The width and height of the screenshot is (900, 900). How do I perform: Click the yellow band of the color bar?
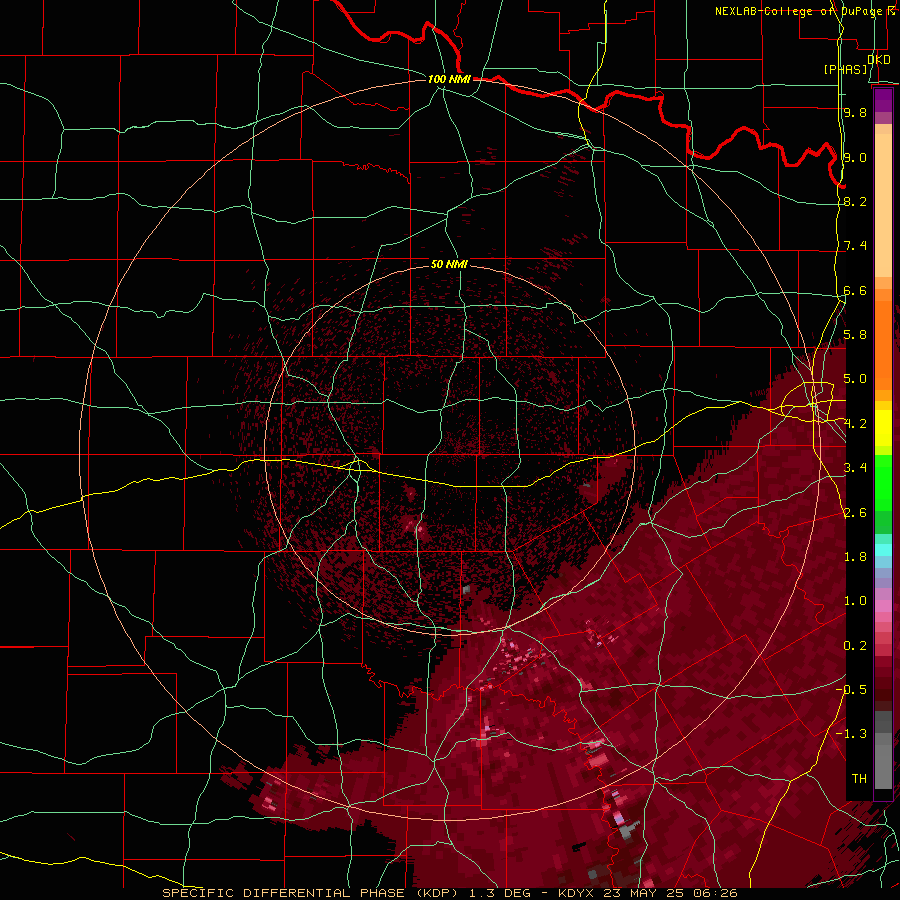[x=883, y=428]
